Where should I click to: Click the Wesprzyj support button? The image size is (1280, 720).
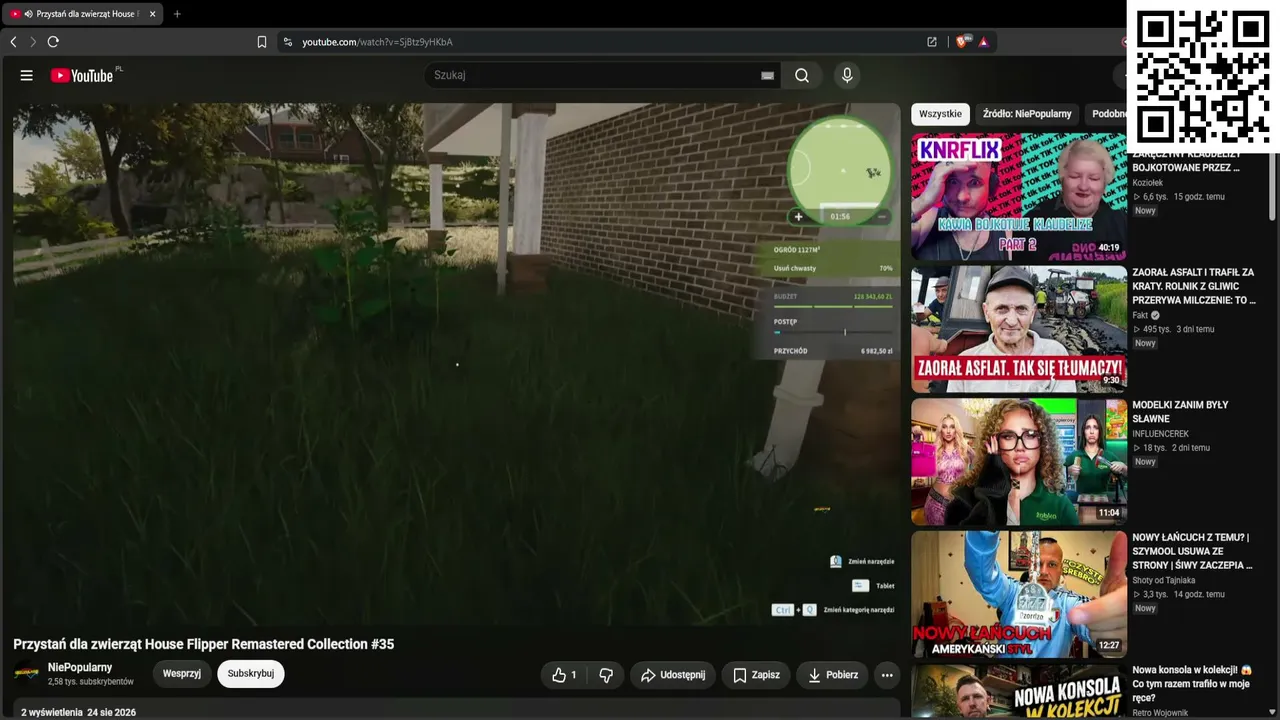[182, 674]
